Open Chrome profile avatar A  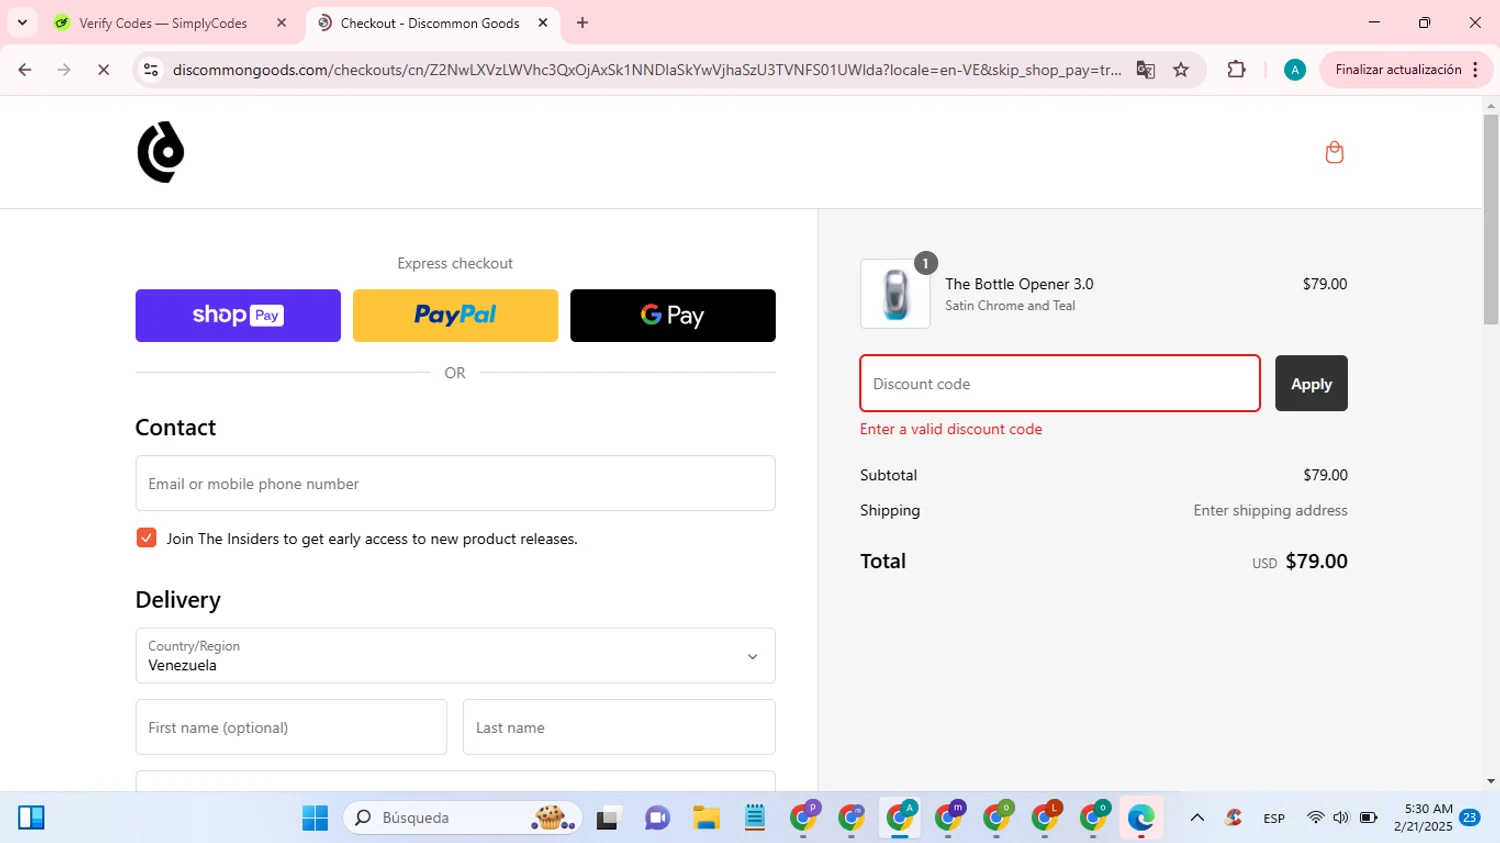(x=1295, y=70)
